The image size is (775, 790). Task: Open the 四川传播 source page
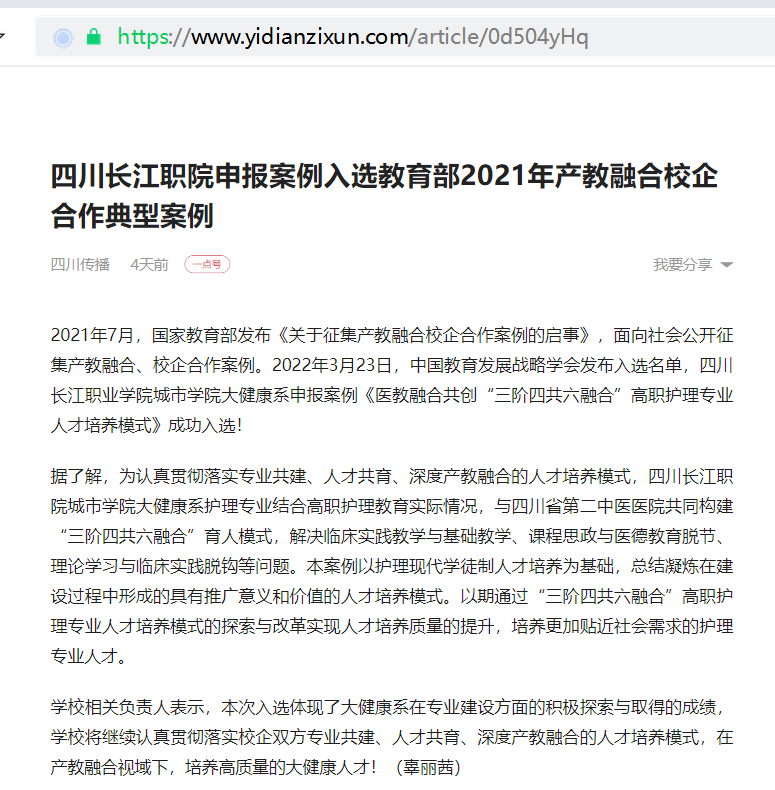80,265
